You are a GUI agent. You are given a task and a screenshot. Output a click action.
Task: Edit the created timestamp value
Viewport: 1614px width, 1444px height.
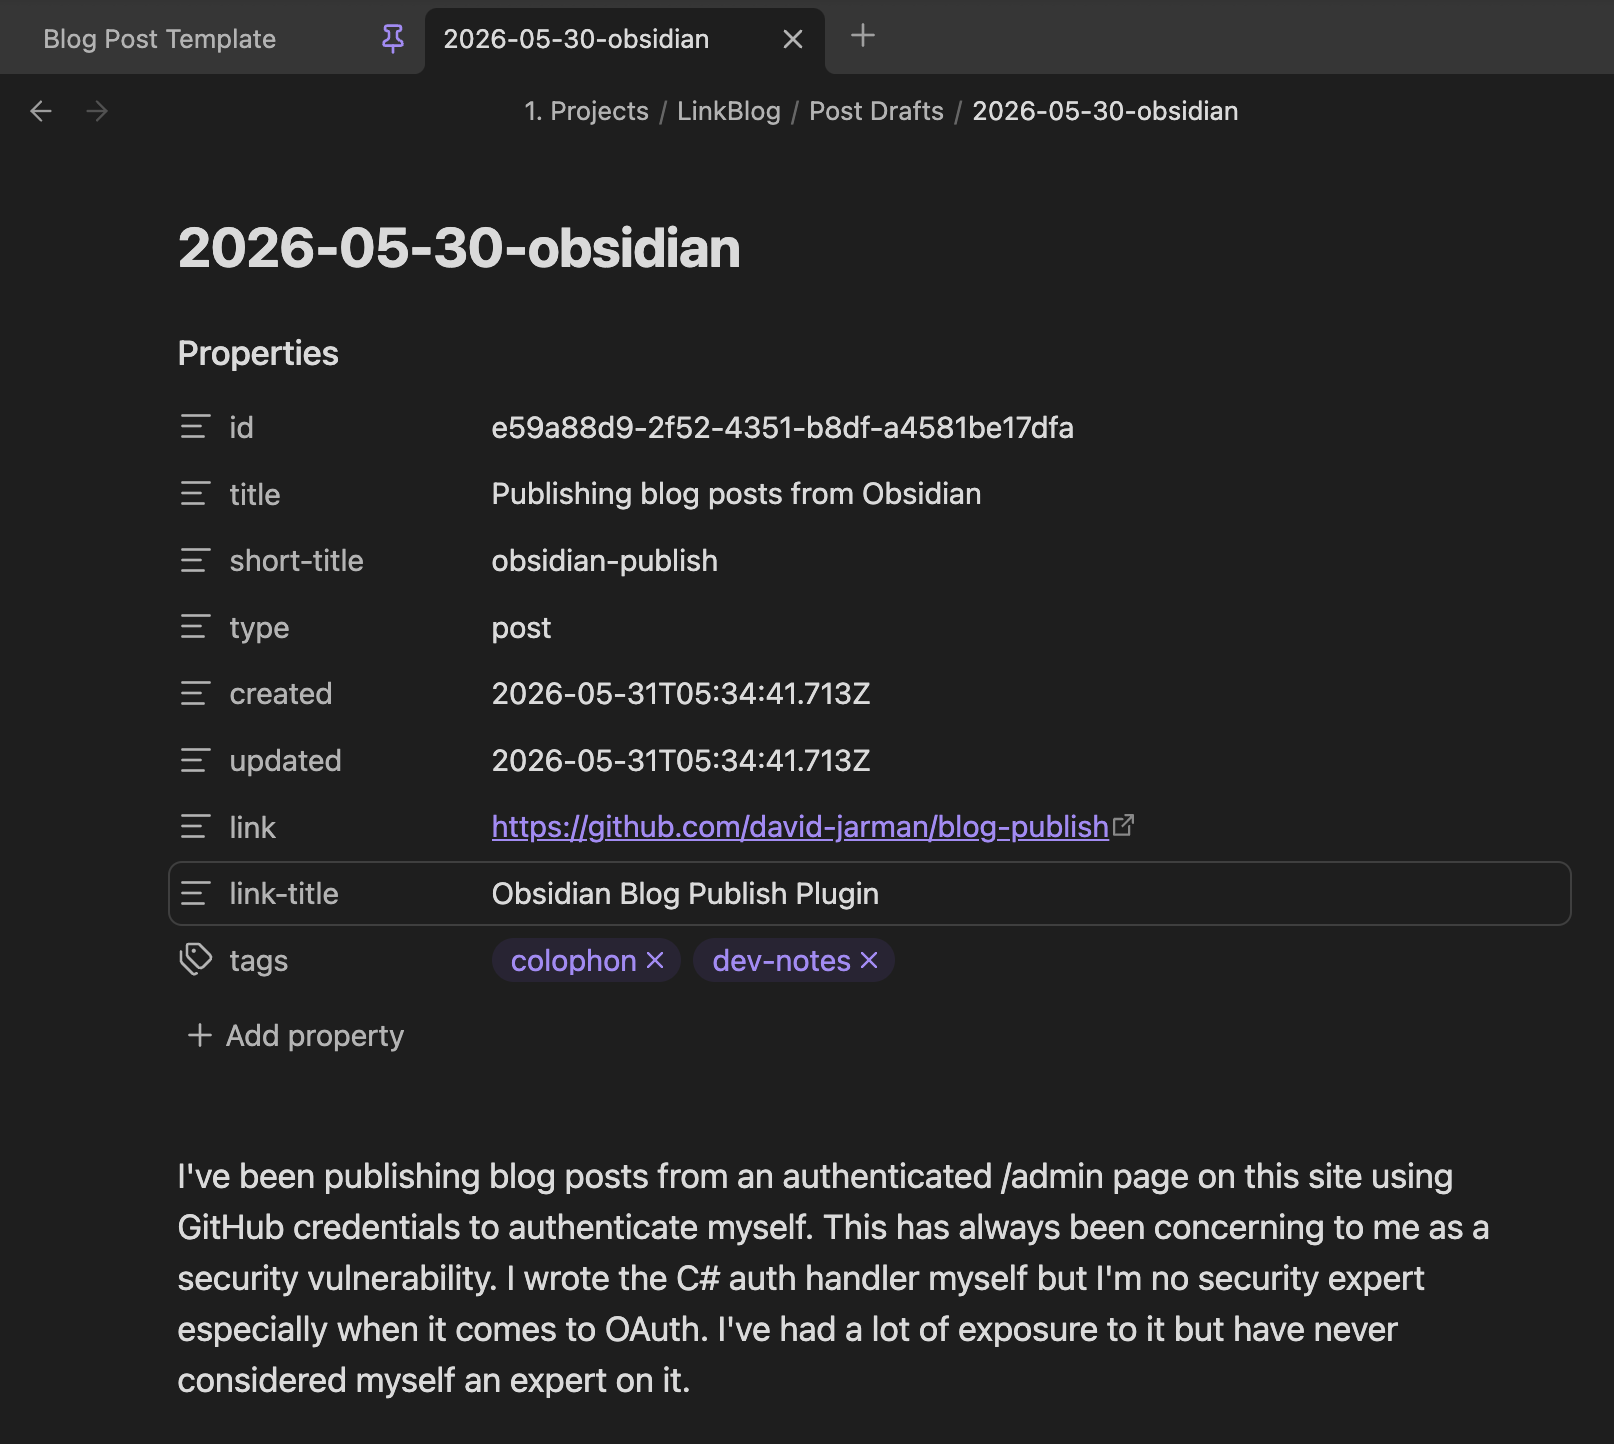tap(681, 694)
